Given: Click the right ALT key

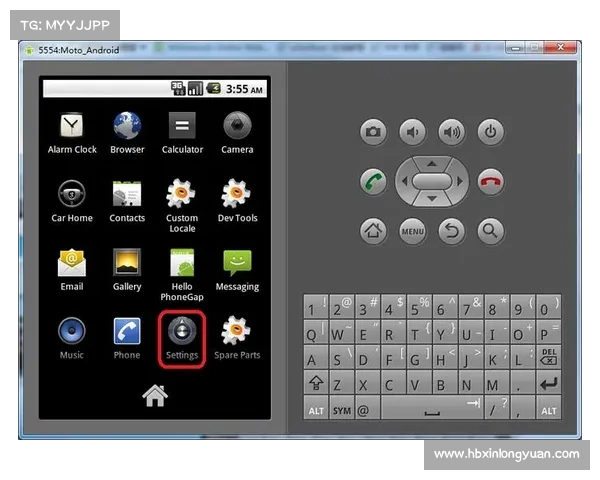Looking at the screenshot, I should point(549,408).
